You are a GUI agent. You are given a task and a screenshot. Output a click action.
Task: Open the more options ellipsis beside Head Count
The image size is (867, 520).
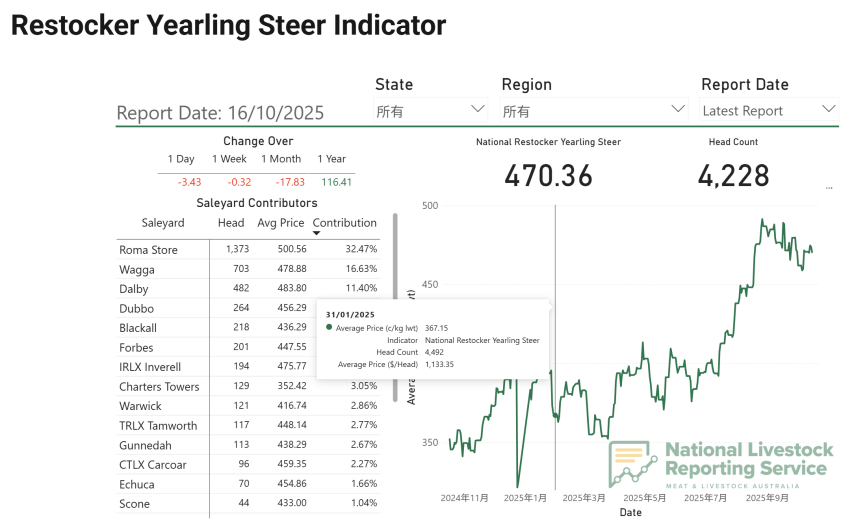coord(828,188)
